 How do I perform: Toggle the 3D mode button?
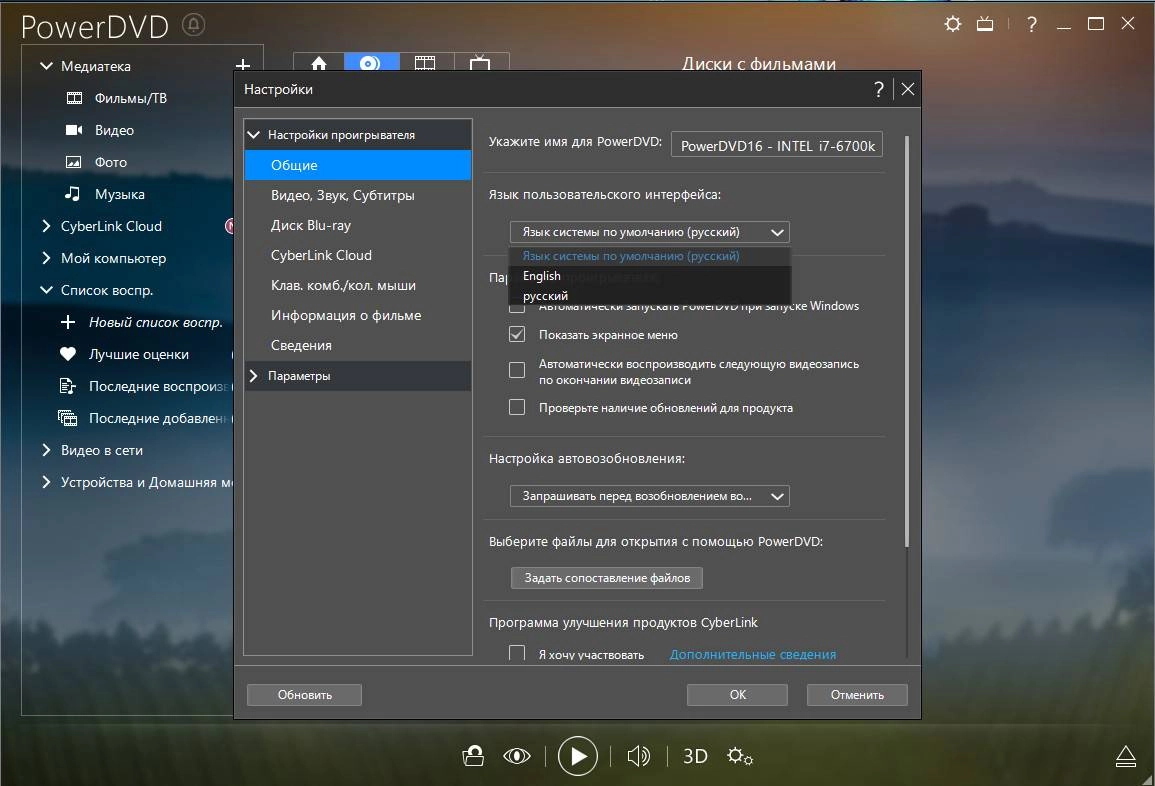(x=695, y=756)
